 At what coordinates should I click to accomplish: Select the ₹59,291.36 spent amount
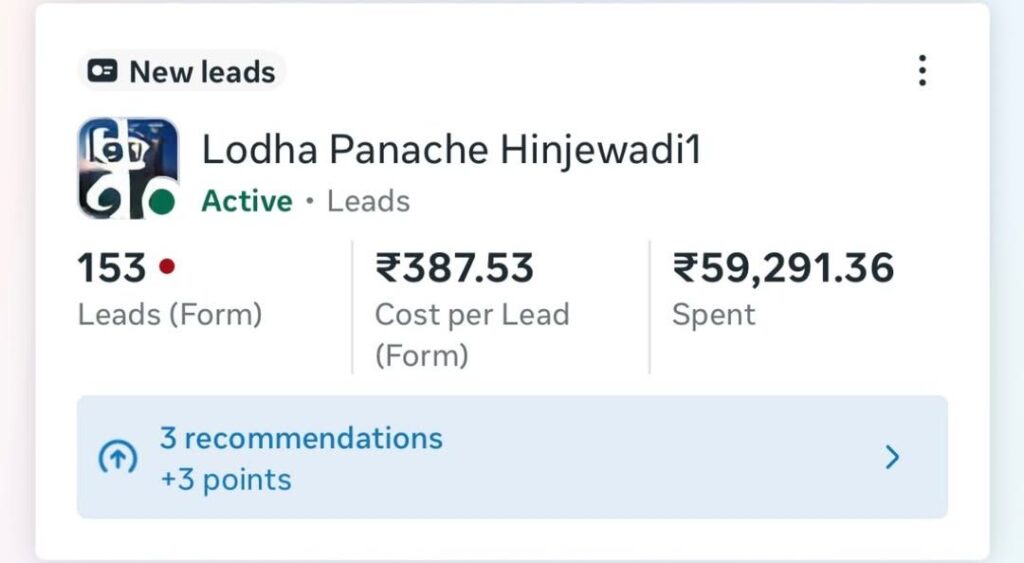click(x=783, y=268)
